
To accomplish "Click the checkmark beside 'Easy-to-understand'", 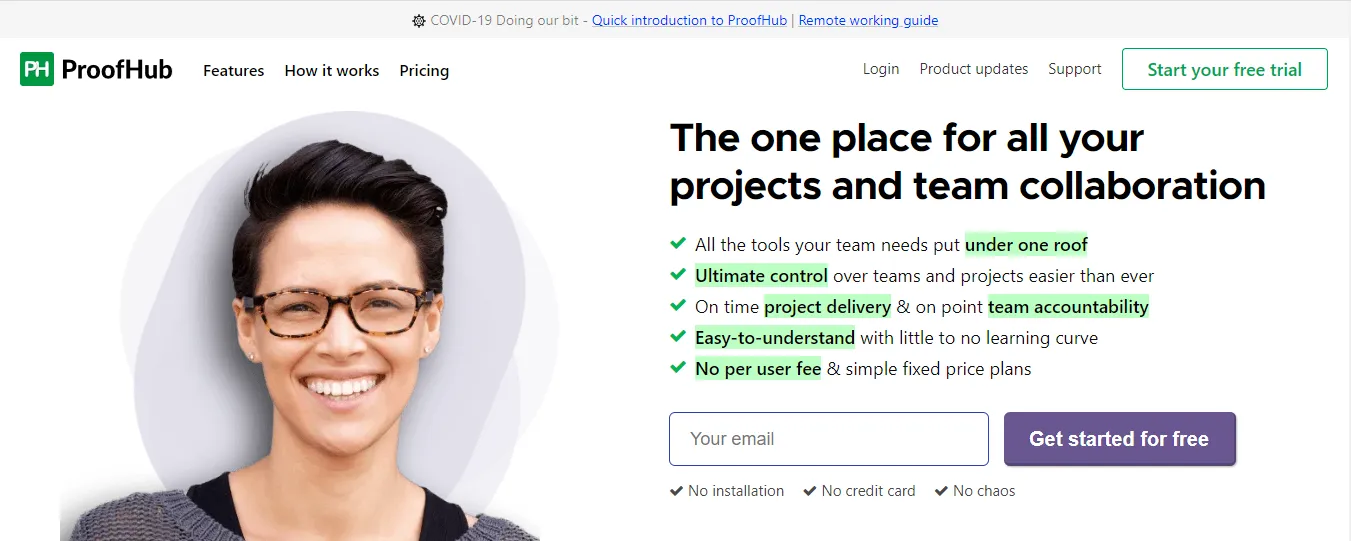I will tap(677, 336).
